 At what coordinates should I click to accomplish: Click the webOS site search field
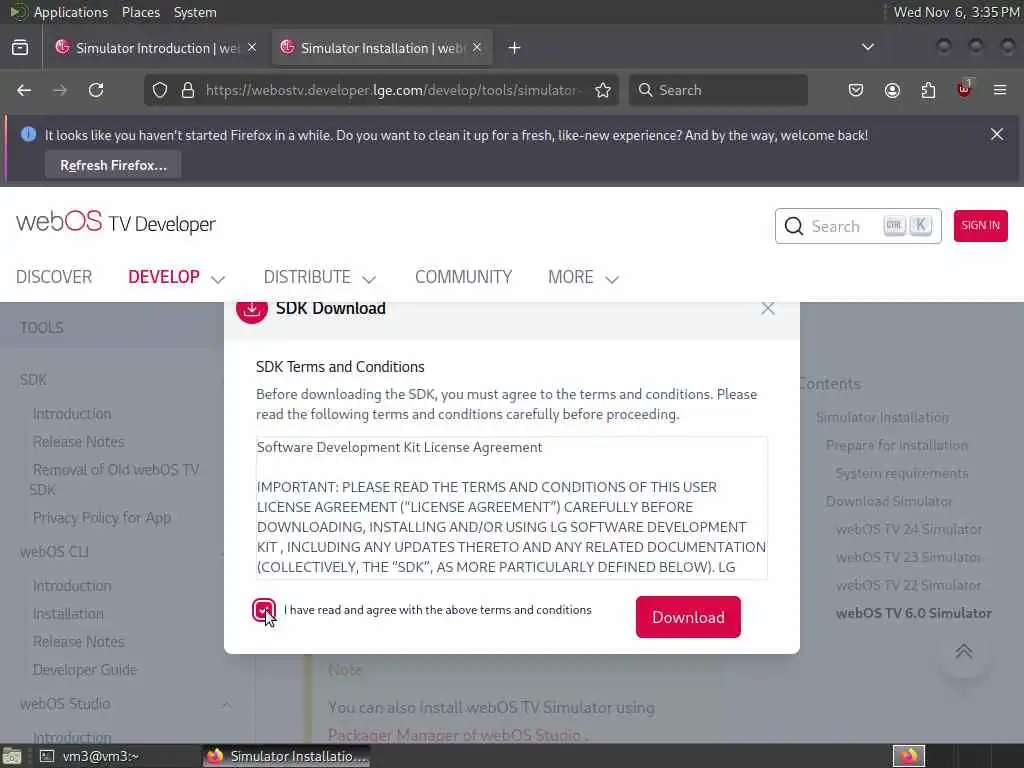(858, 226)
